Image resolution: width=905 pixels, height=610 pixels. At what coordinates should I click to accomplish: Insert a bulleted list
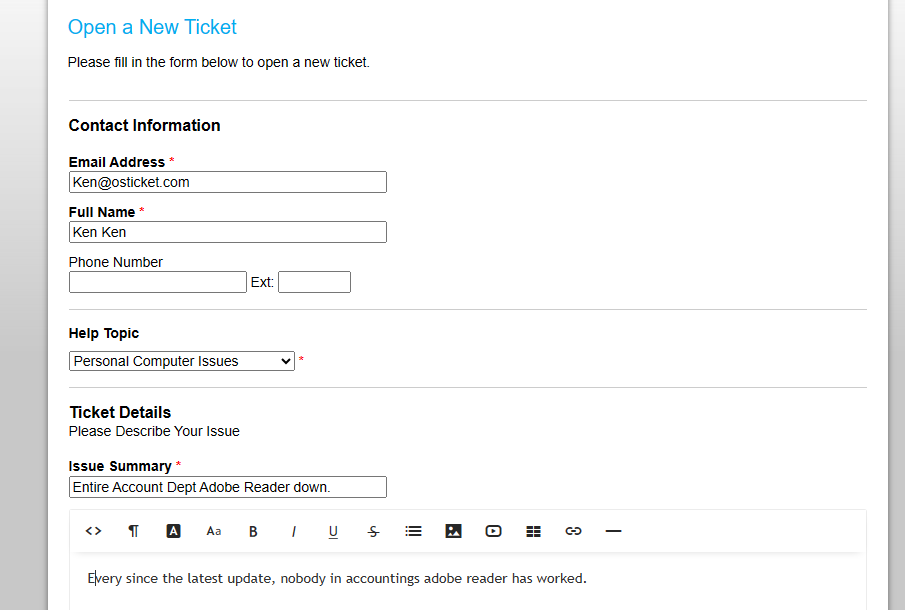click(413, 531)
